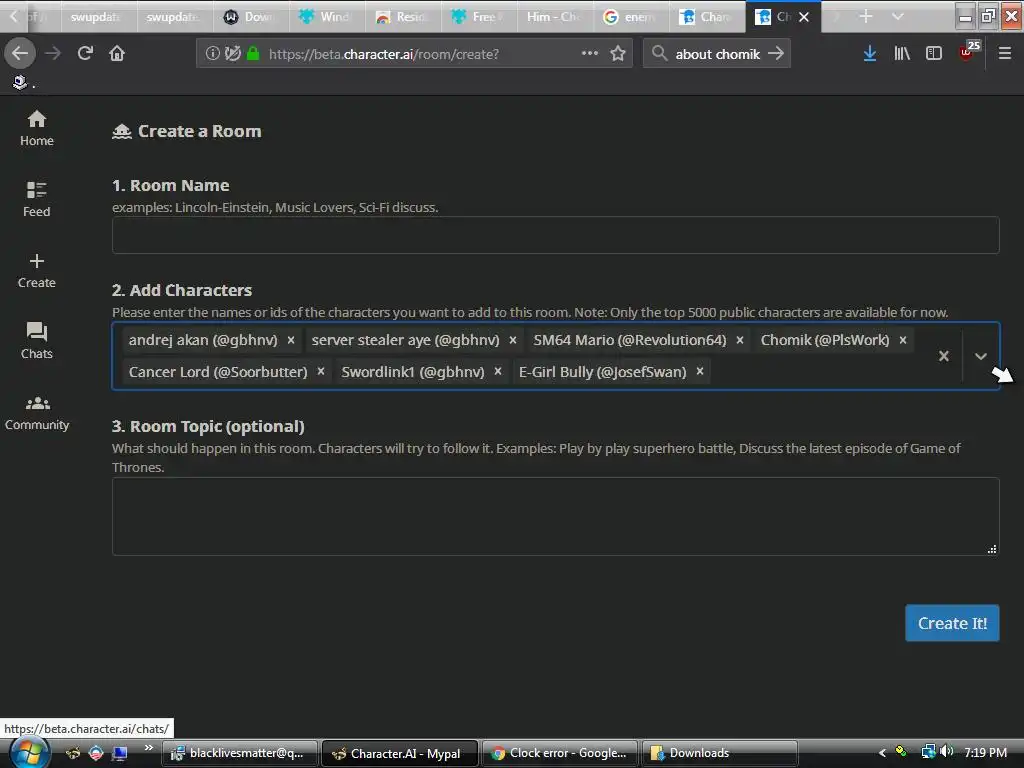
Task: Open Clock error - Google taskbar window
Action: 560,753
